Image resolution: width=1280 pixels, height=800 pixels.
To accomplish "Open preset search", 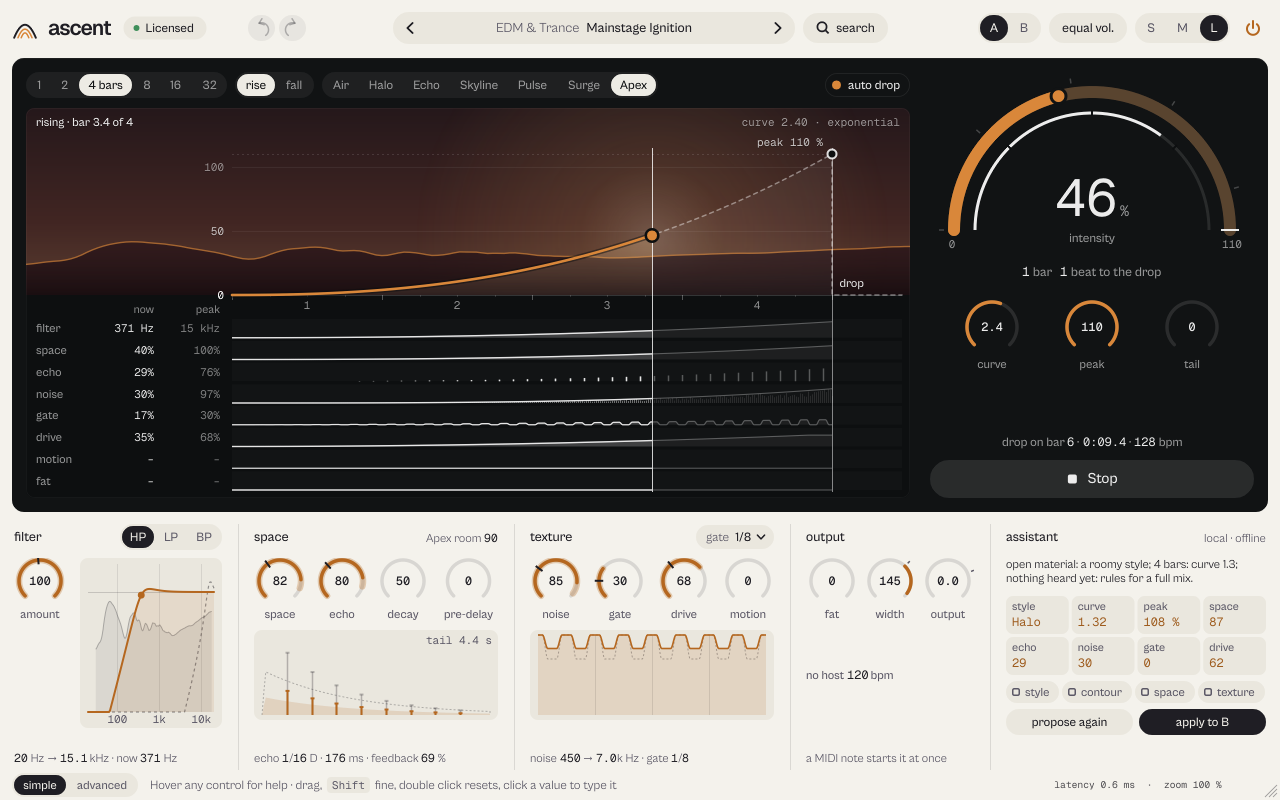I will pos(846,28).
